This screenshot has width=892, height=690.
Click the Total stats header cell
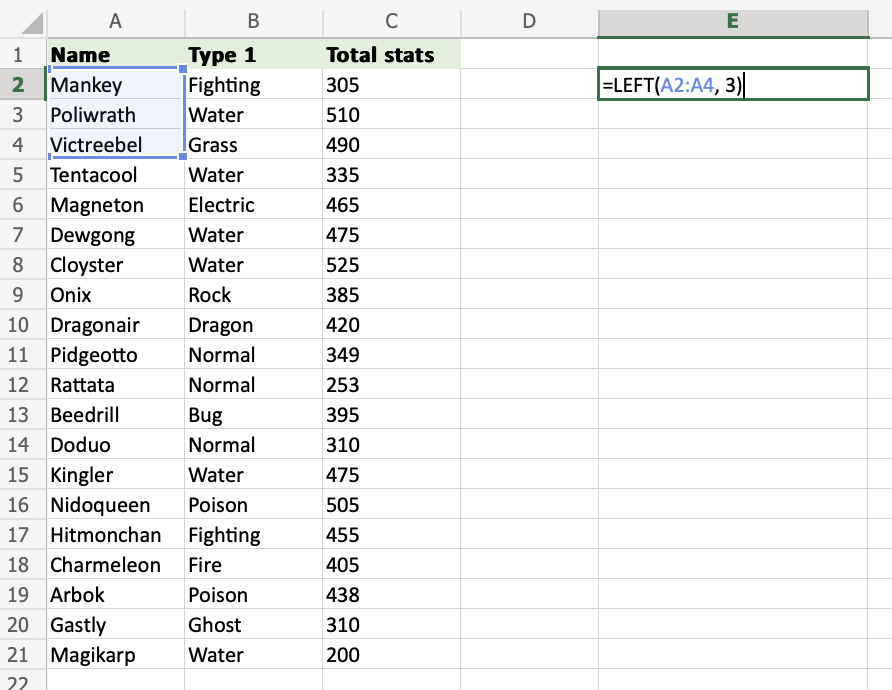click(391, 55)
